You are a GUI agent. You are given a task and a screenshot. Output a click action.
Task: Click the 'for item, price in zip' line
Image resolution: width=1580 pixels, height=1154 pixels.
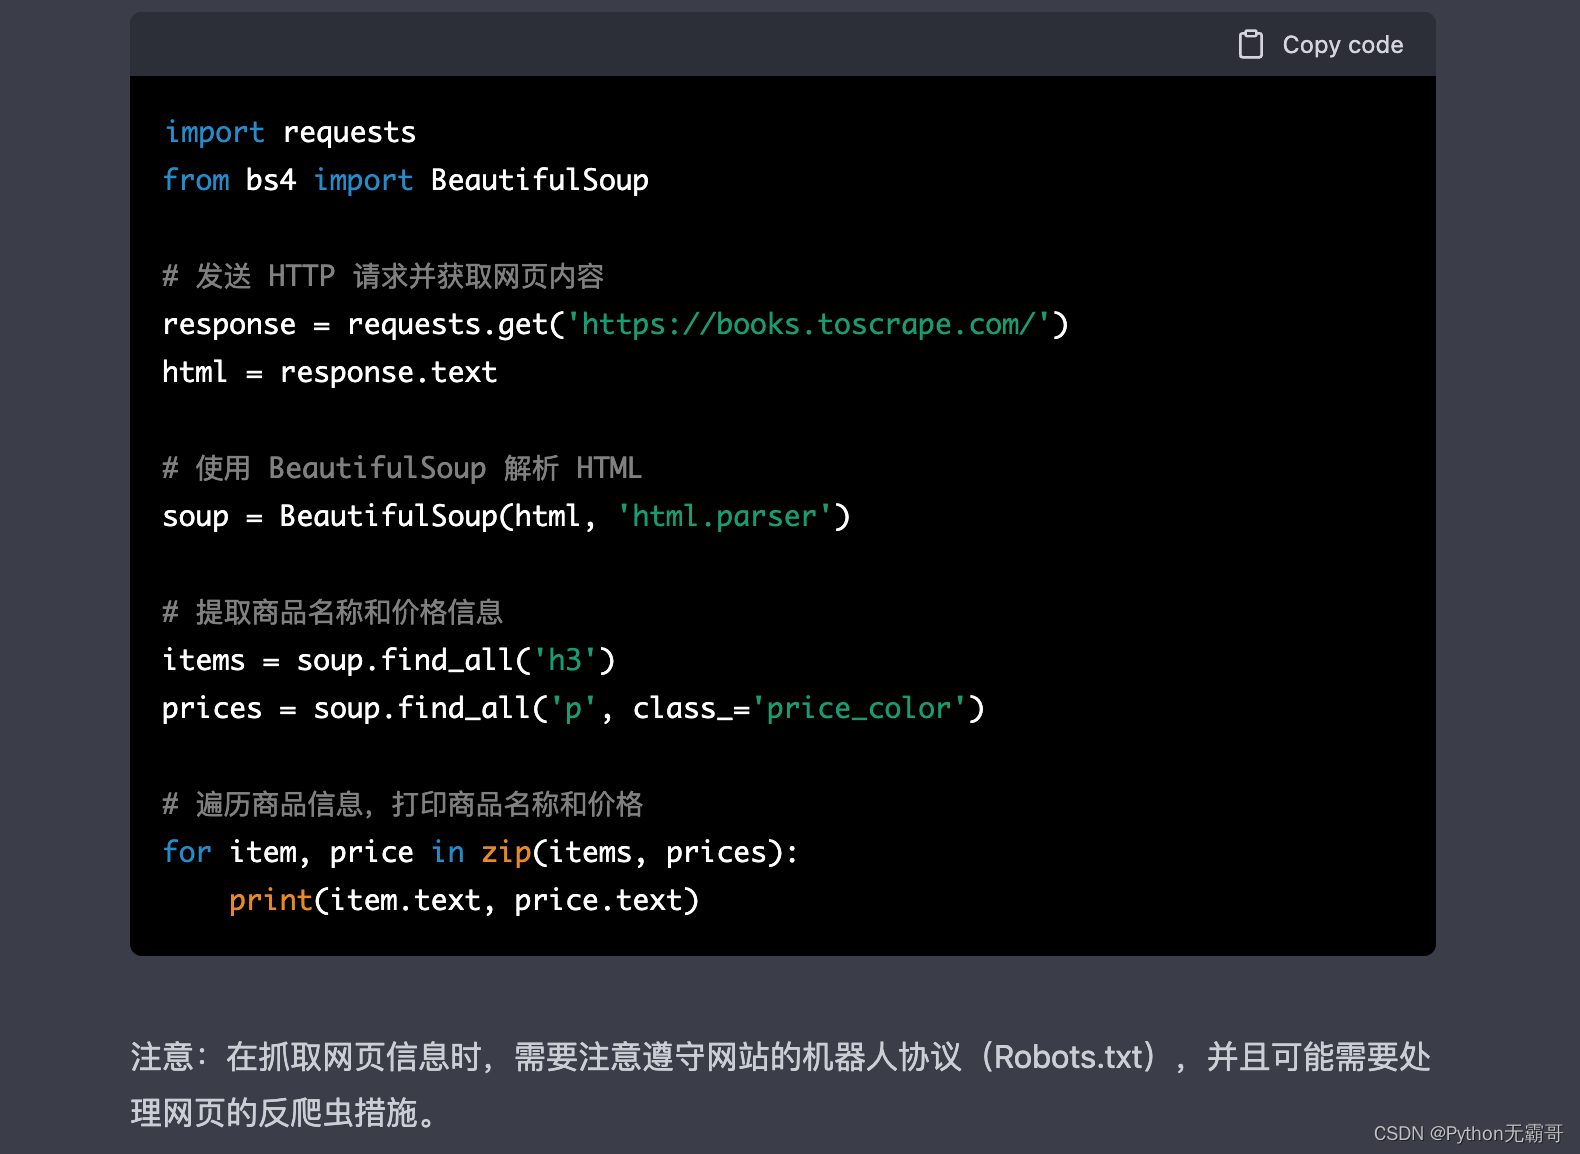tap(480, 852)
